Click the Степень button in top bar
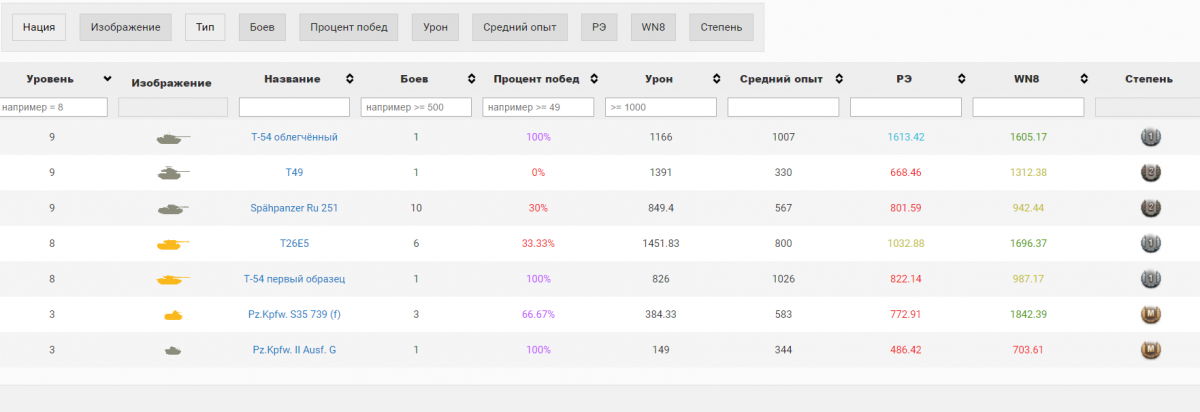Screen dimensions: 1200x412 pyautogui.click(x=721, y=27)
